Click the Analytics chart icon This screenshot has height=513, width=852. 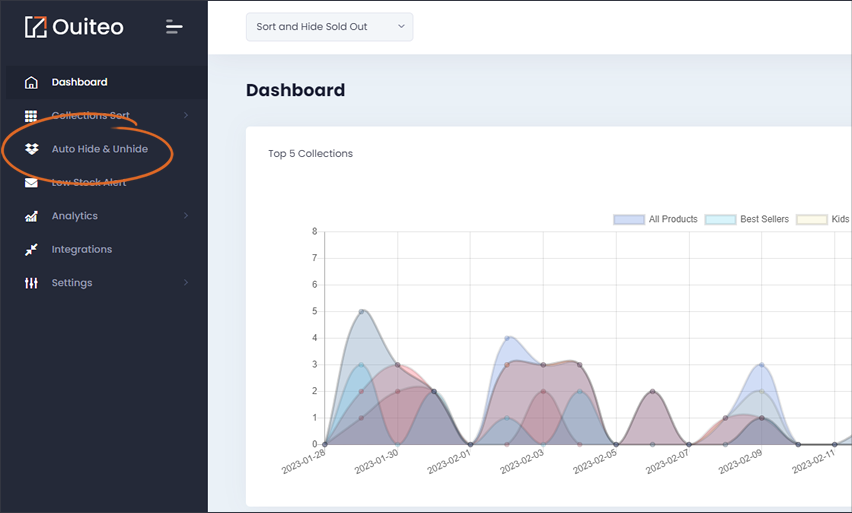pyautogui.click(x=32, y=216)
